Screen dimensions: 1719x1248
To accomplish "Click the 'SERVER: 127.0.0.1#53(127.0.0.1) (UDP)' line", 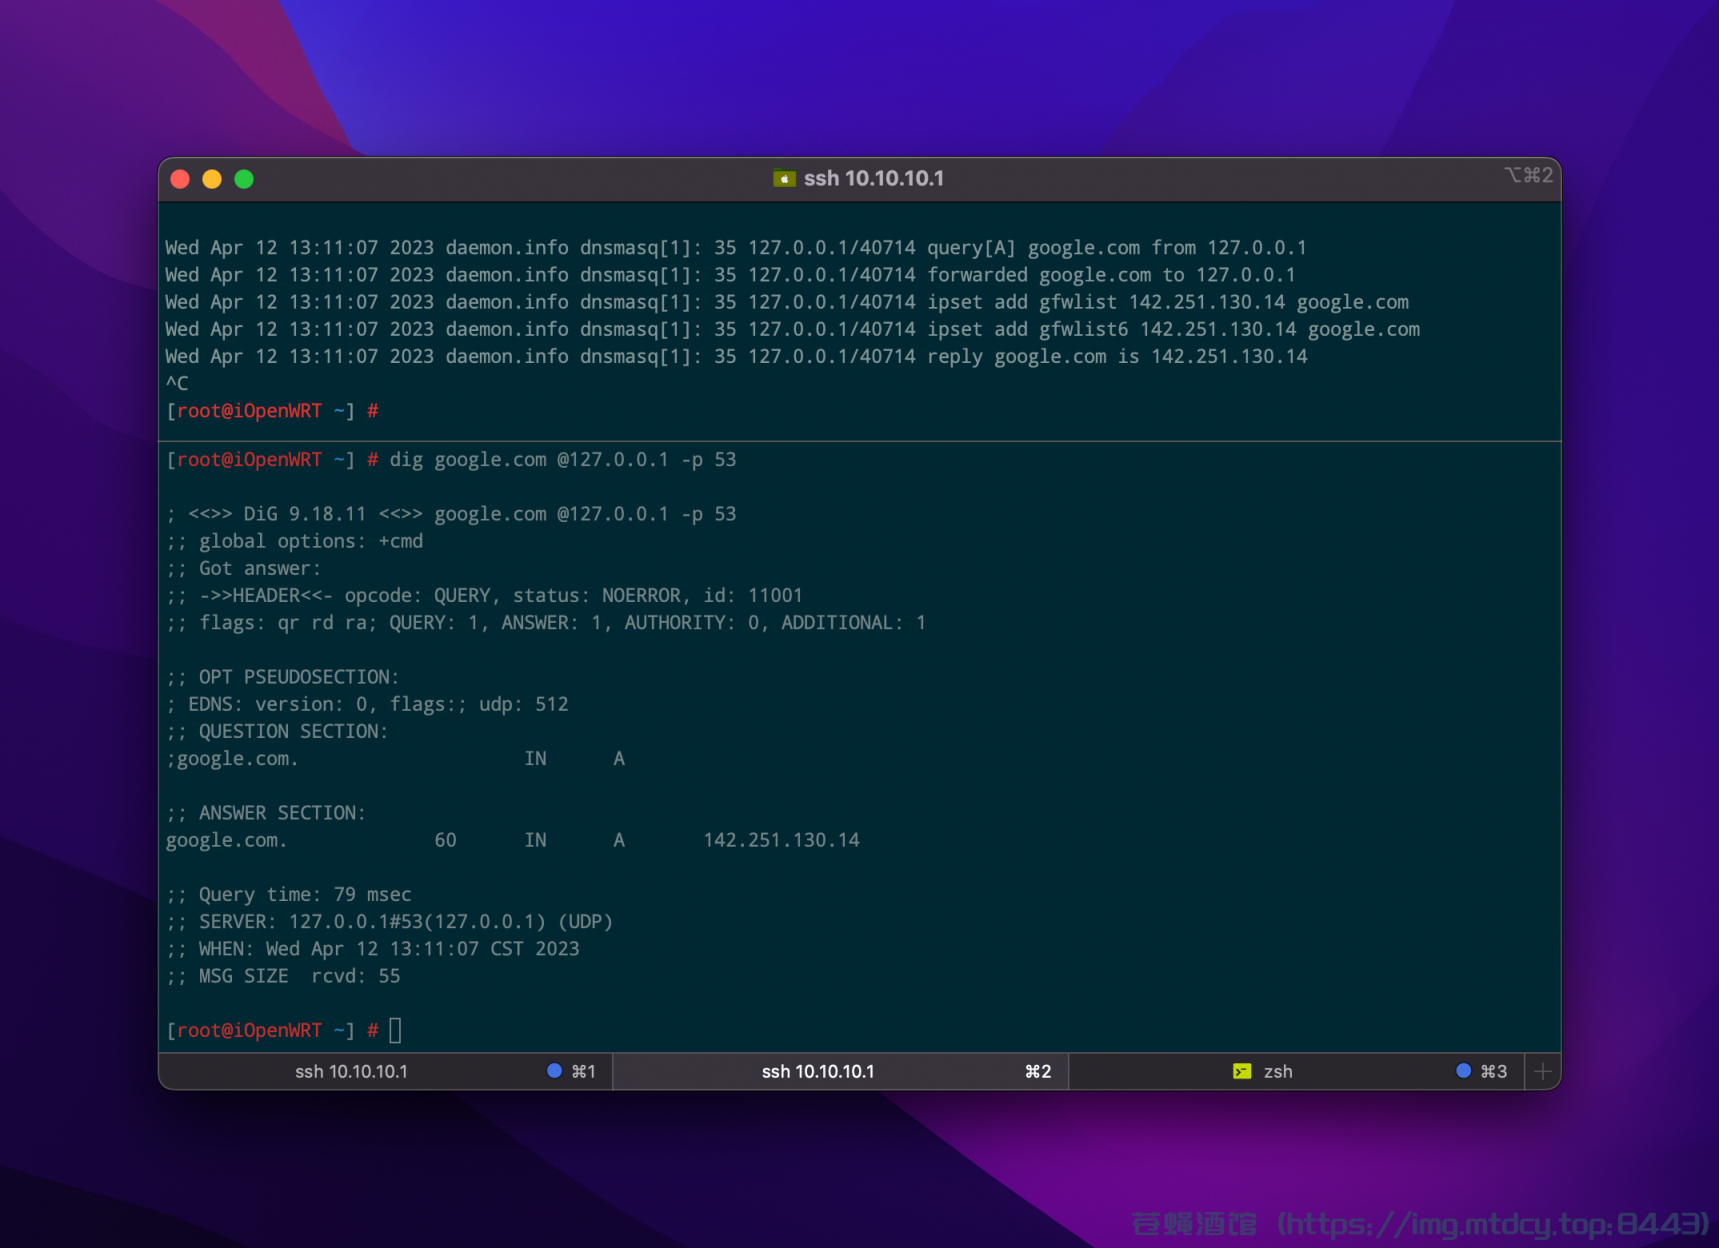I will click(389, 921).
